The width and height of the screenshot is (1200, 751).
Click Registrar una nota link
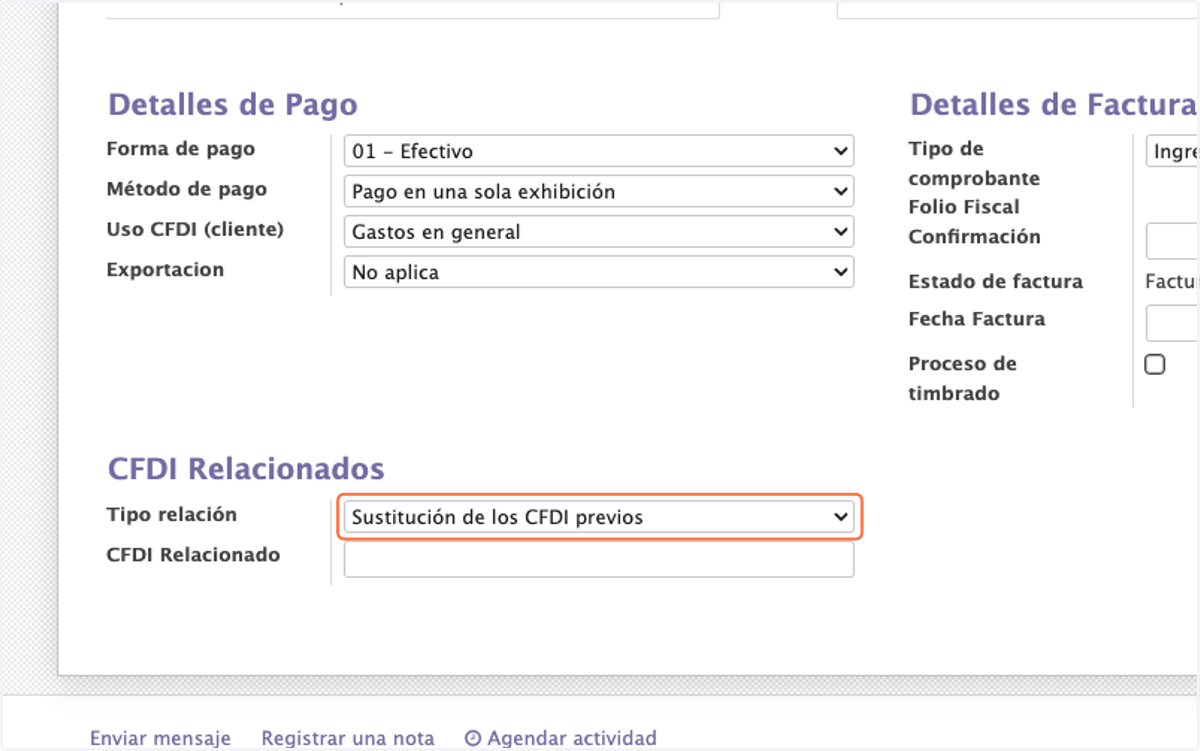tap(348, 738)
